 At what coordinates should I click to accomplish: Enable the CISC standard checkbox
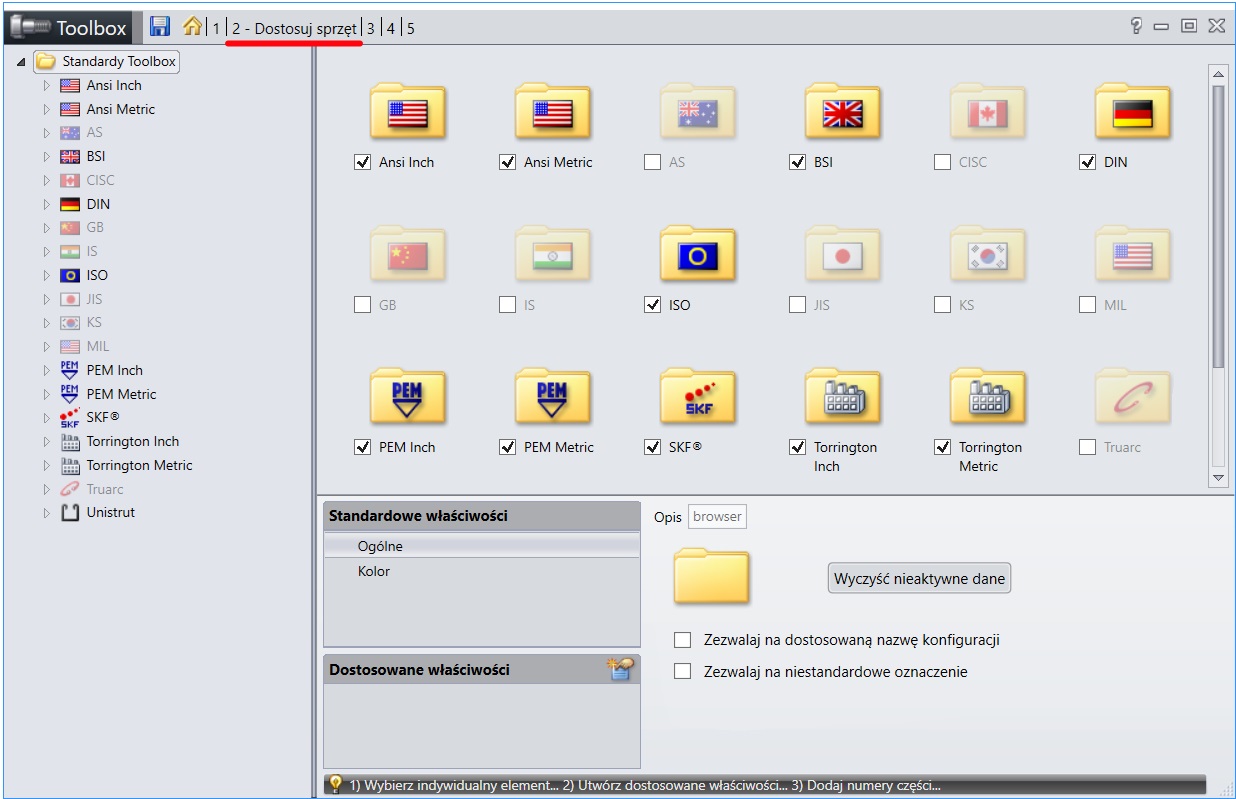pyautogui.click(x=942, y=162)
